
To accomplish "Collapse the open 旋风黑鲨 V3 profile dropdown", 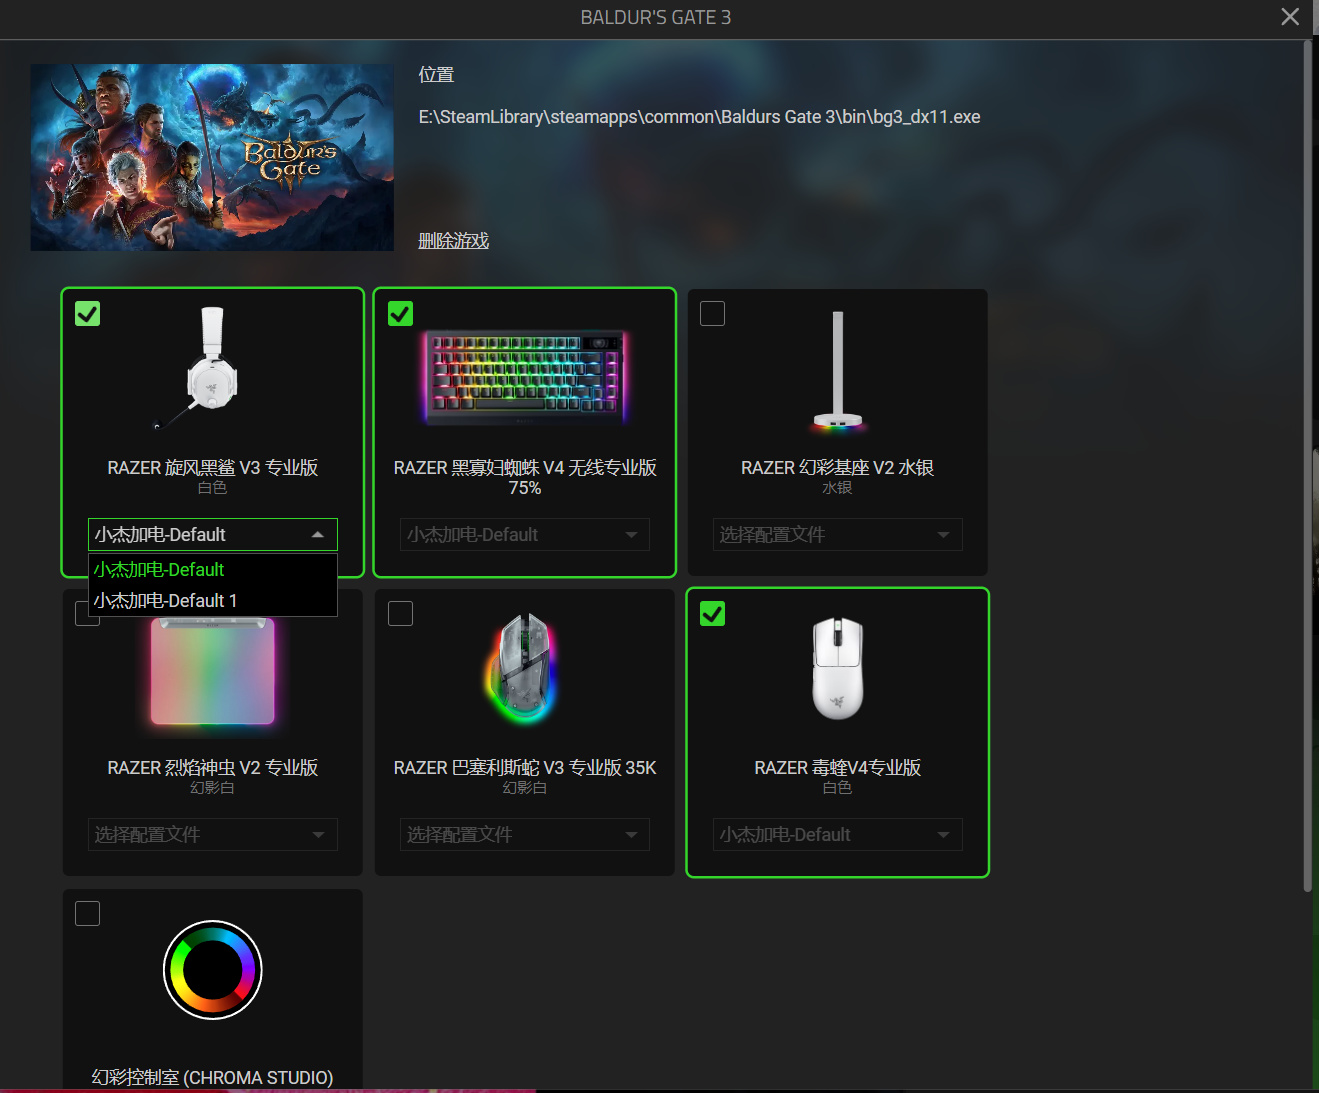I will (213, 535).
